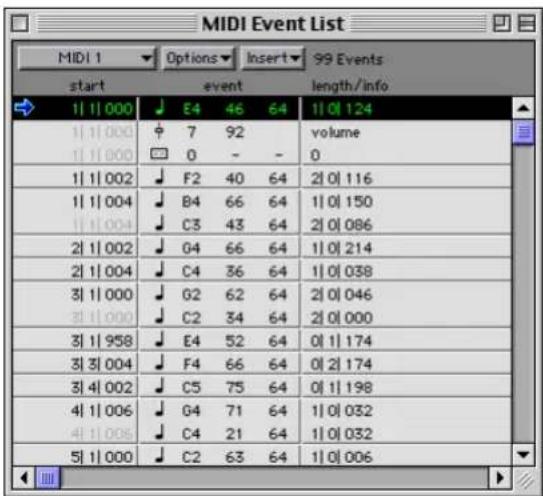Image resolution: width=543 pixels, height=496 pixels.
Task: Click the vertical scrollbar thumb
Action: click(523, 132)
